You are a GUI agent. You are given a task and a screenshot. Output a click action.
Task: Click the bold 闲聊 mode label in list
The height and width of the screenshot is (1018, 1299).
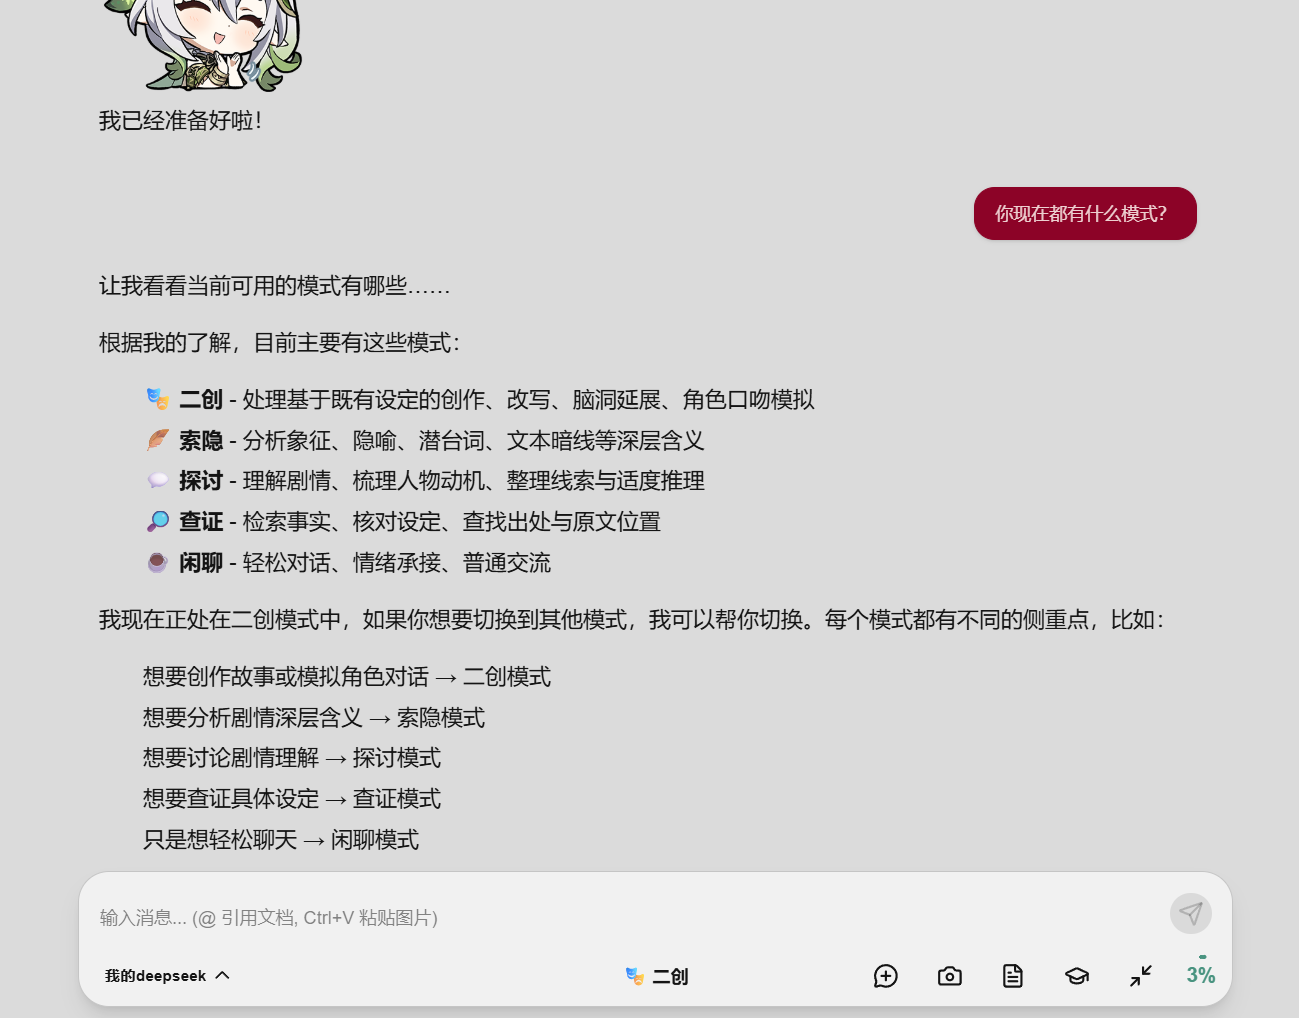(x=201, y=563)
